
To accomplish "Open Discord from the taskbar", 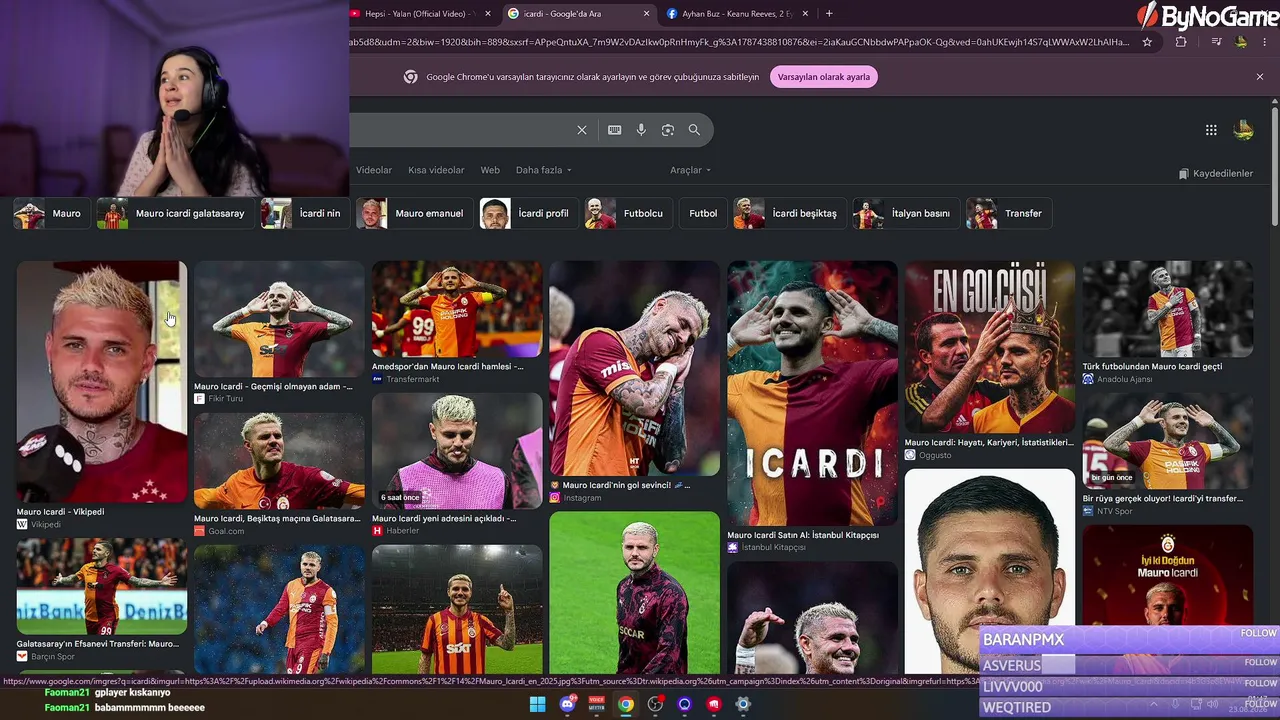I will tap(567, 704).
